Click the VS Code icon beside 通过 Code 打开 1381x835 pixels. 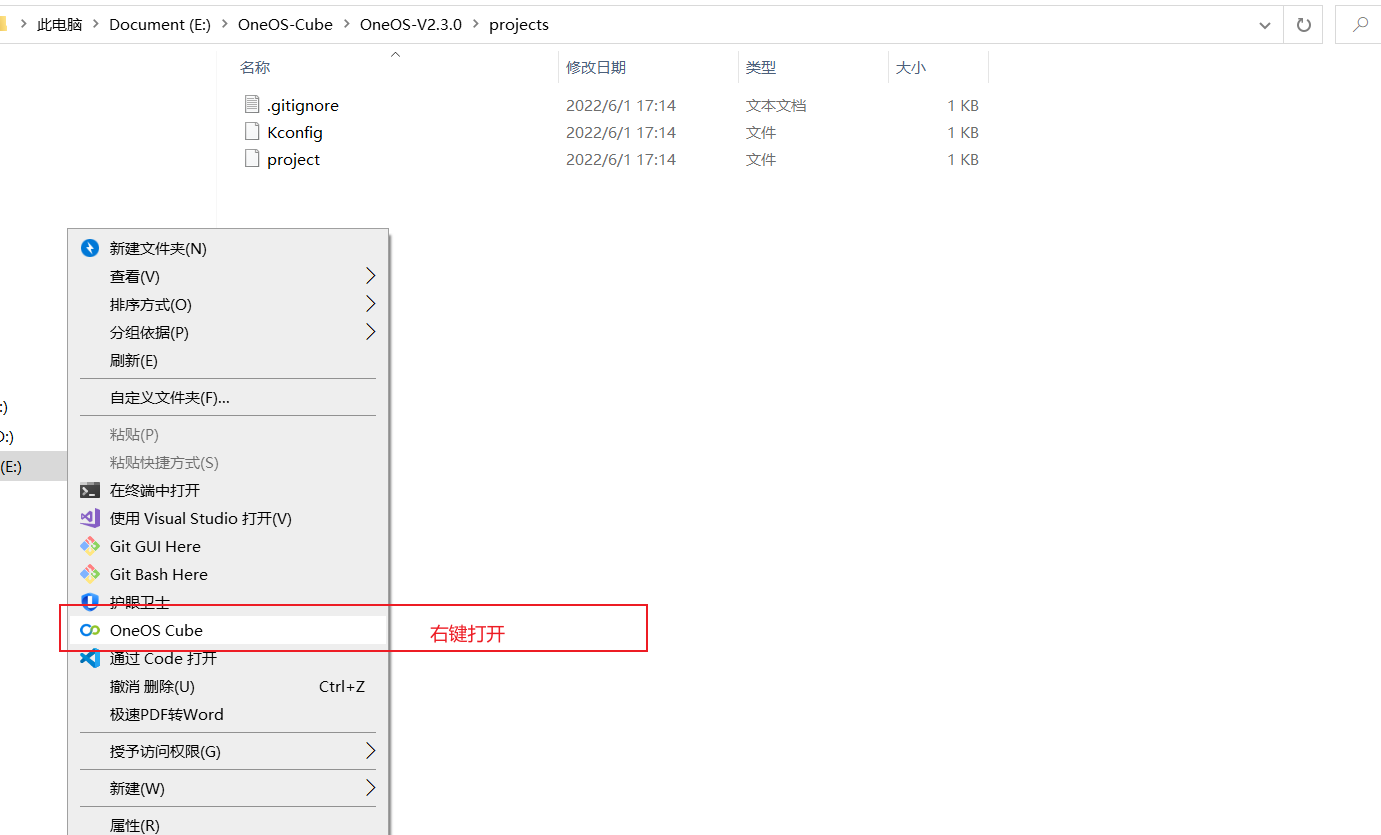[90, 658]
